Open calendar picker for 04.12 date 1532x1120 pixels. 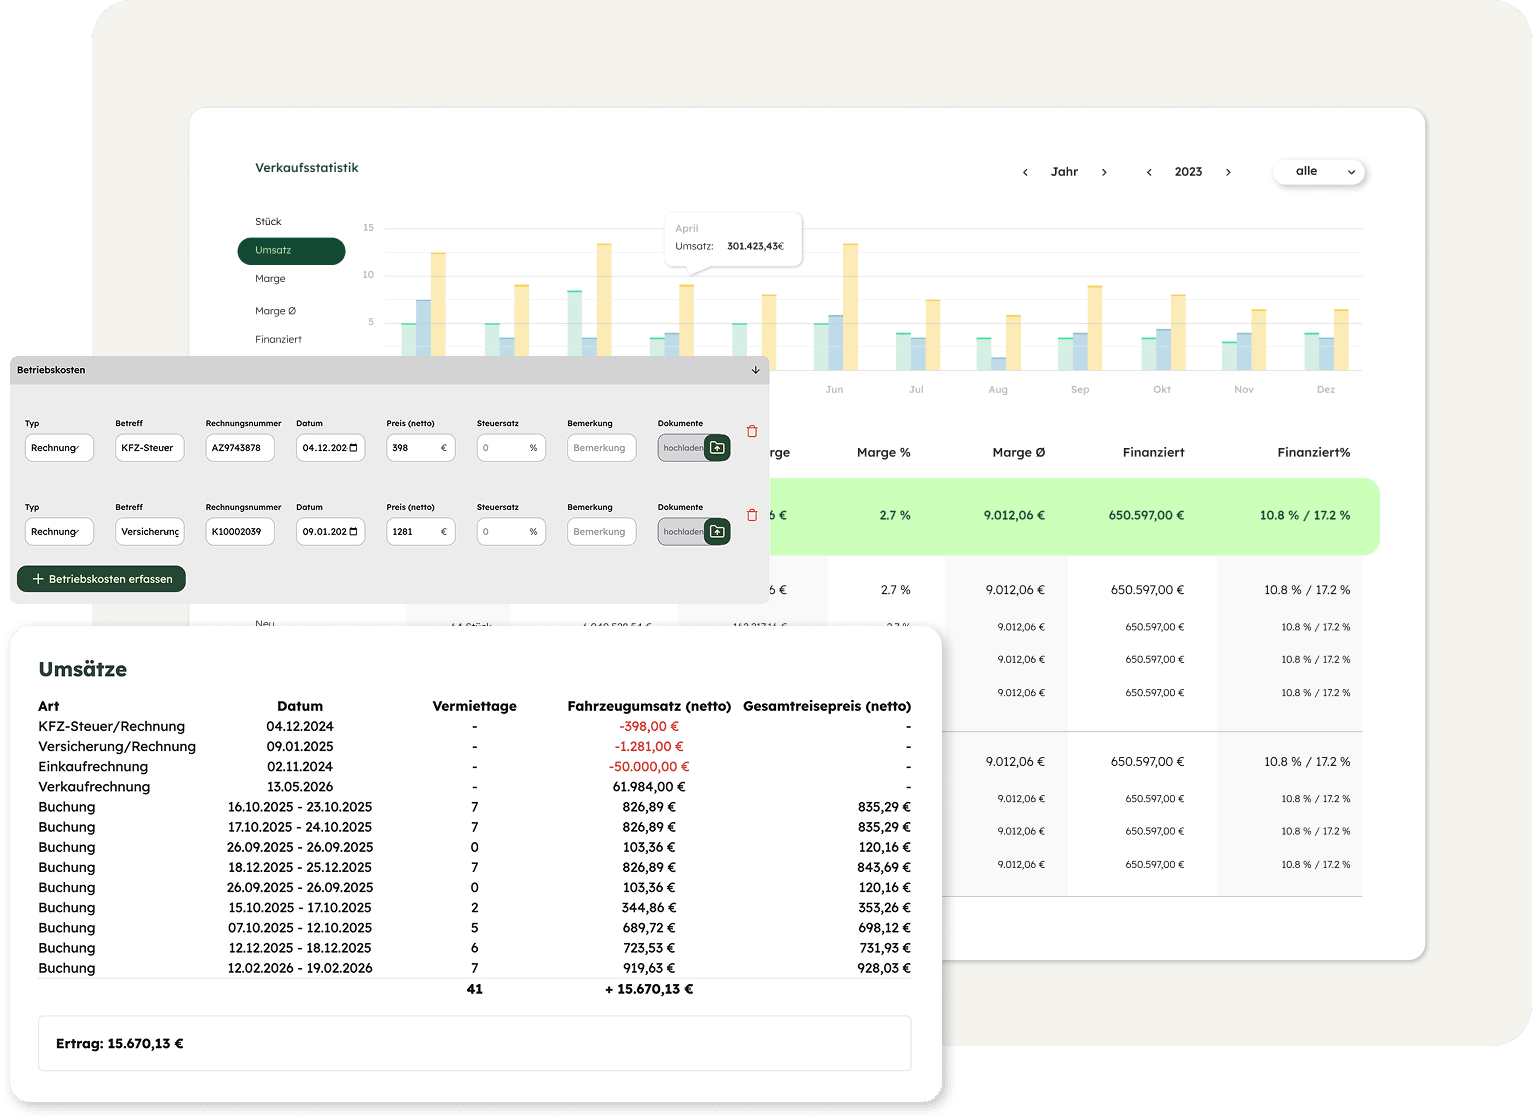(353, 448)
